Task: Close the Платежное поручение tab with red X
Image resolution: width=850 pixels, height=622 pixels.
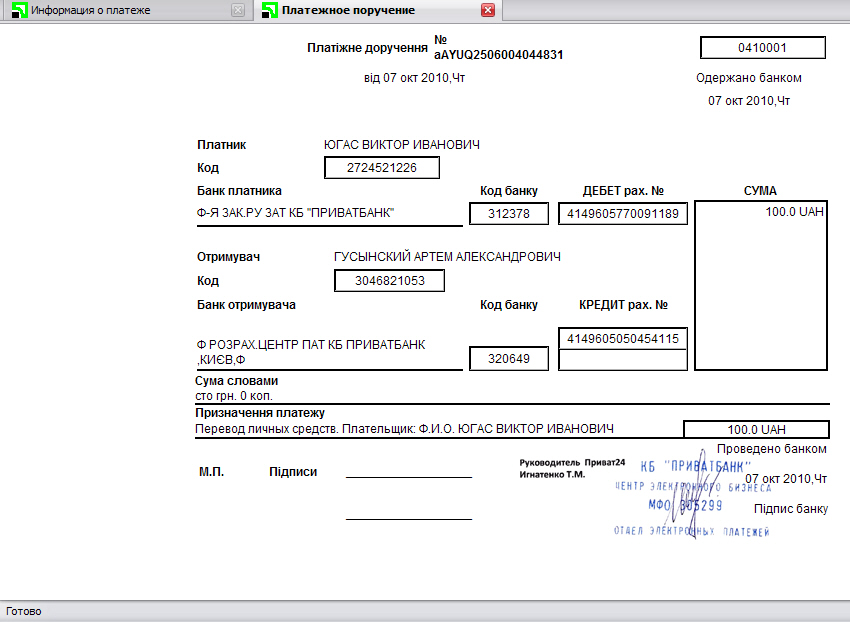Action: point(488,10)
